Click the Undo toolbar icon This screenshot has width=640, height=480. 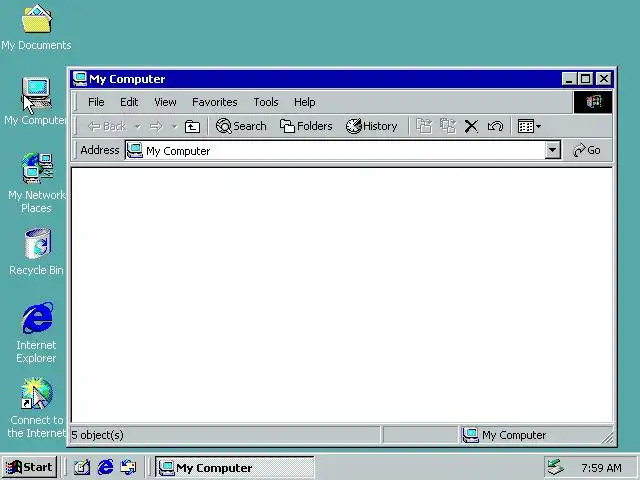tap(495, 126)
